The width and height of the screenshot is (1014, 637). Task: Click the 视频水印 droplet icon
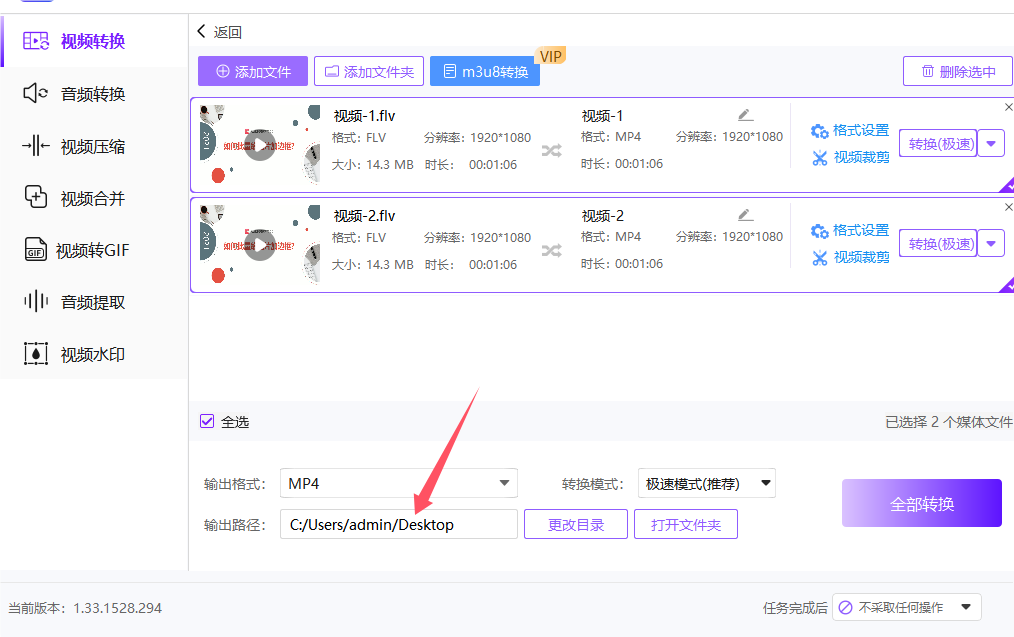tap(36, 354)
